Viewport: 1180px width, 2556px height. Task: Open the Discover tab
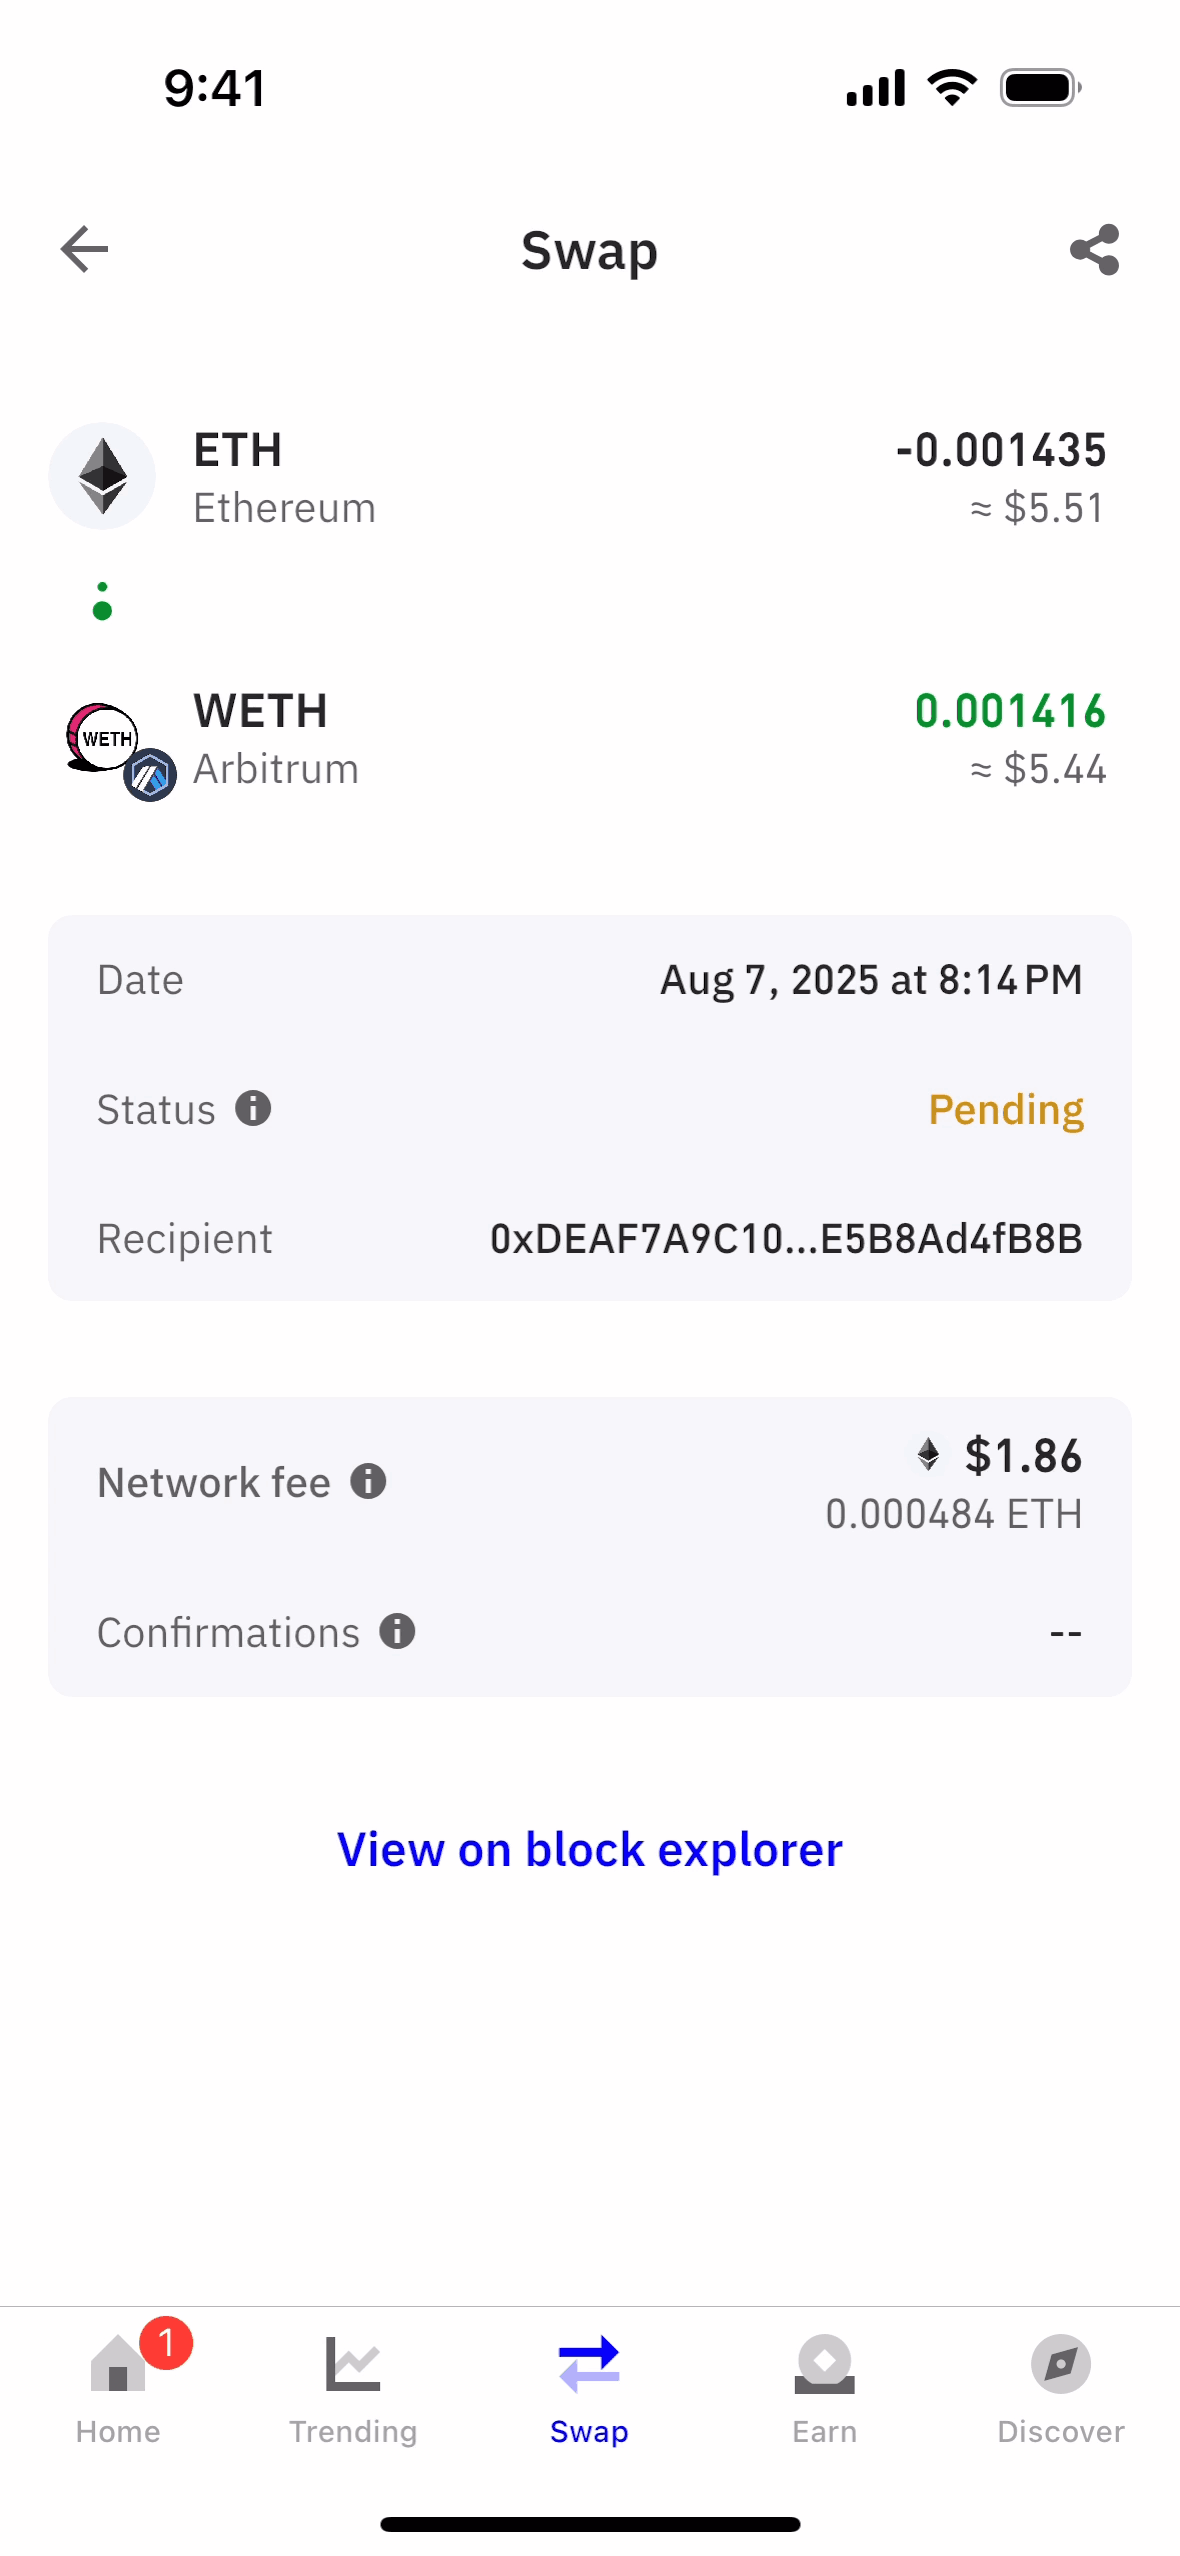click(x=1060, y=2386)
